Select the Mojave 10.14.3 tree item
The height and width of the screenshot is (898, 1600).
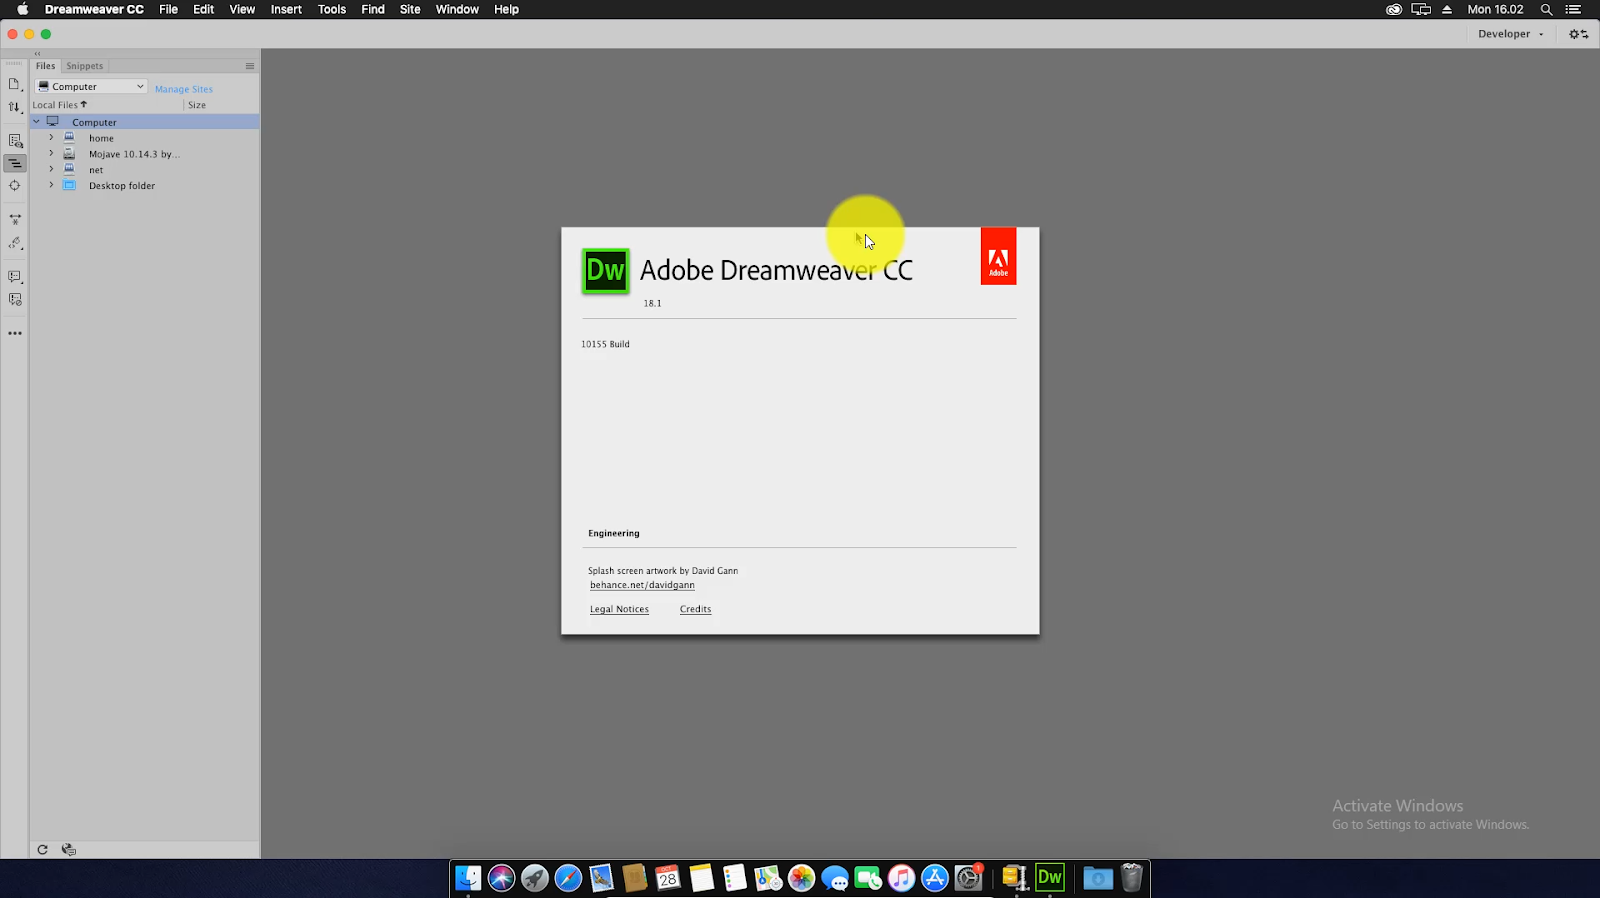click(x=134, y=154)
